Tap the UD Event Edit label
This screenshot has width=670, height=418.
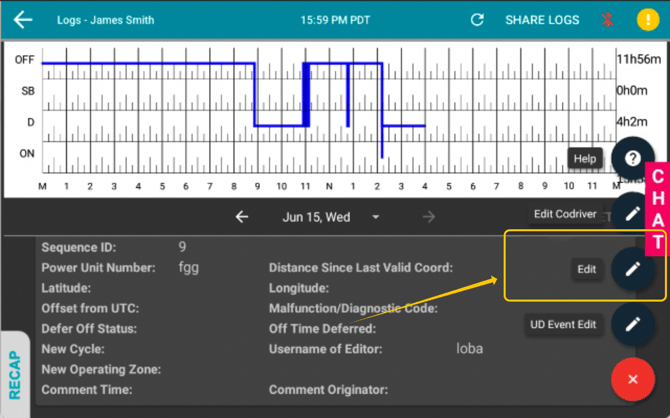coord(563,324)
